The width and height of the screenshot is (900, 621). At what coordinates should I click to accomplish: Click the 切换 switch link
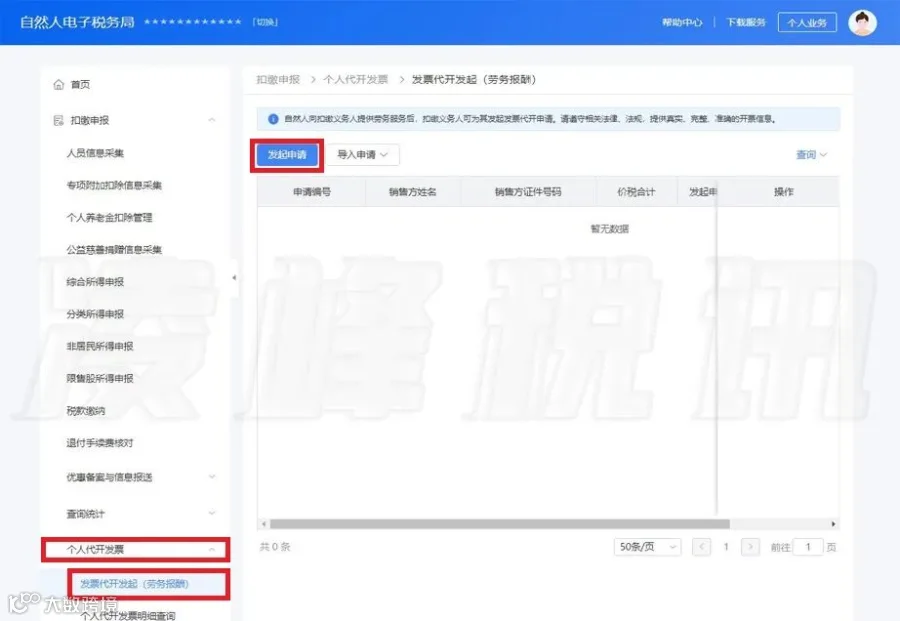[x=265, y=22]
